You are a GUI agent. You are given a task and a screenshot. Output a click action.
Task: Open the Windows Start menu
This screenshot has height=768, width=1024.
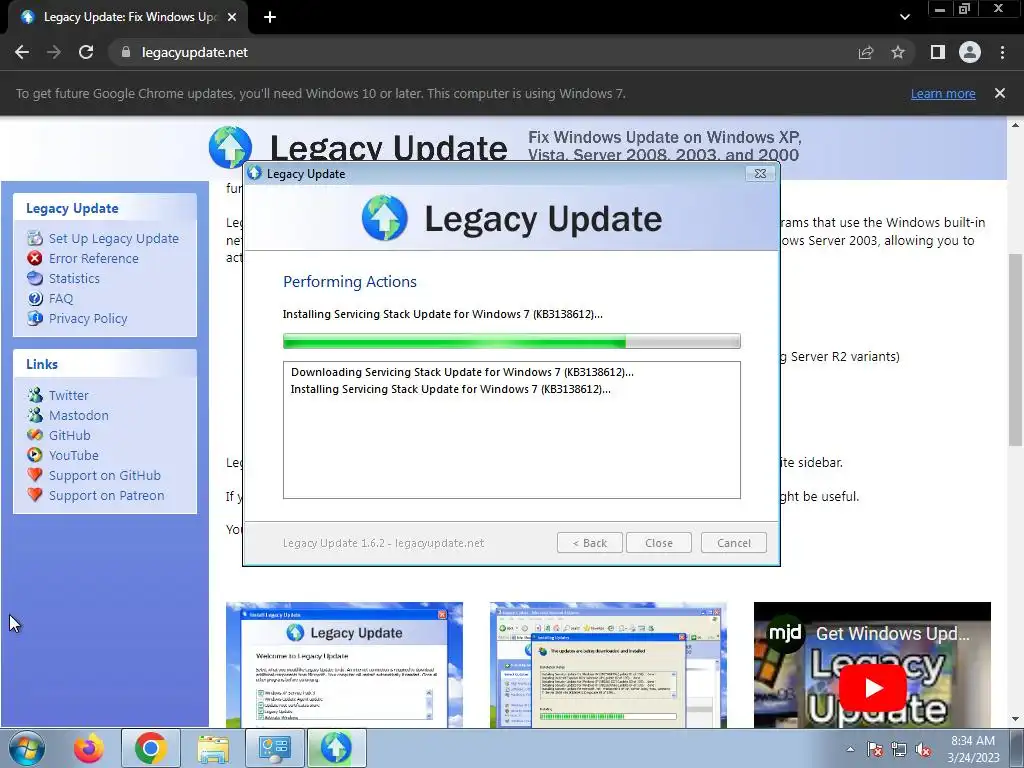(27, 748)
